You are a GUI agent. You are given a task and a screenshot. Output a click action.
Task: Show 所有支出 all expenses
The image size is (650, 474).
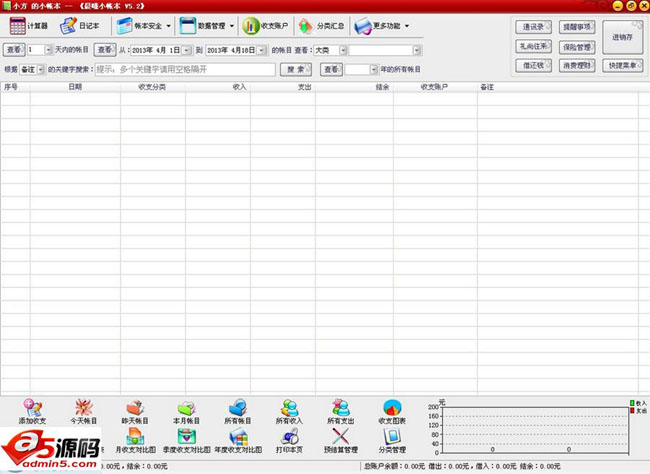click(341, 411)
